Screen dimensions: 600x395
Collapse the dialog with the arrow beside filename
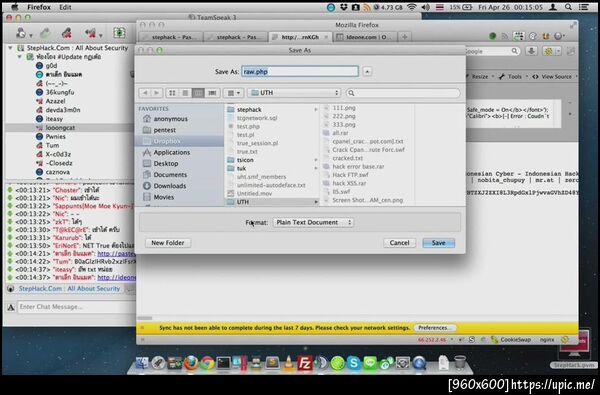(x=367, y=71)
